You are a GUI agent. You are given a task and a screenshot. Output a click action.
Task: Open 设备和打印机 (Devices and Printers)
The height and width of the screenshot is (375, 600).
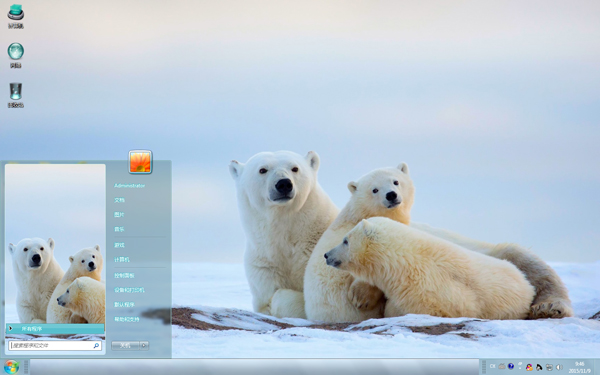click(129, 290)
